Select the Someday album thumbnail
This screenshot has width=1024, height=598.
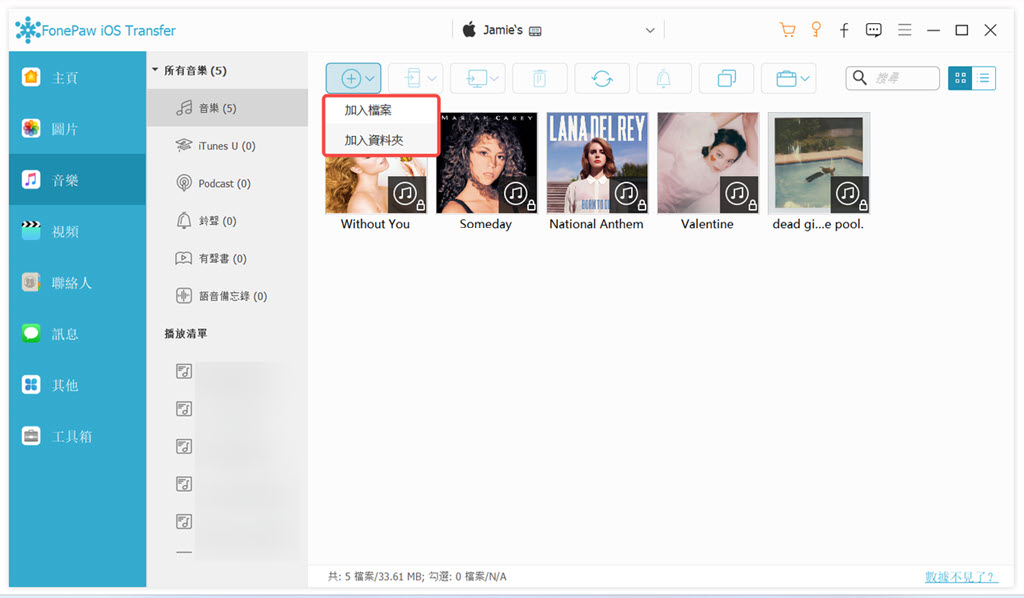pos(486,163)
